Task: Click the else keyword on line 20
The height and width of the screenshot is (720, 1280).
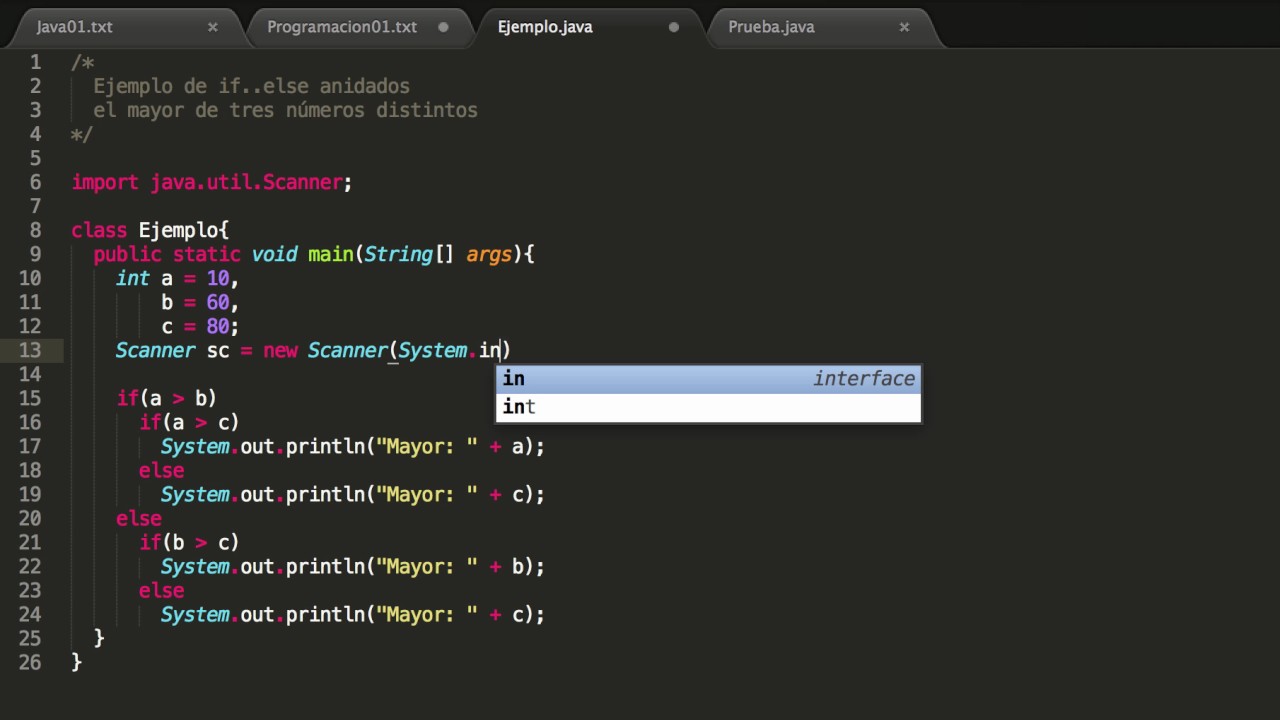Action: pos(139,518)
